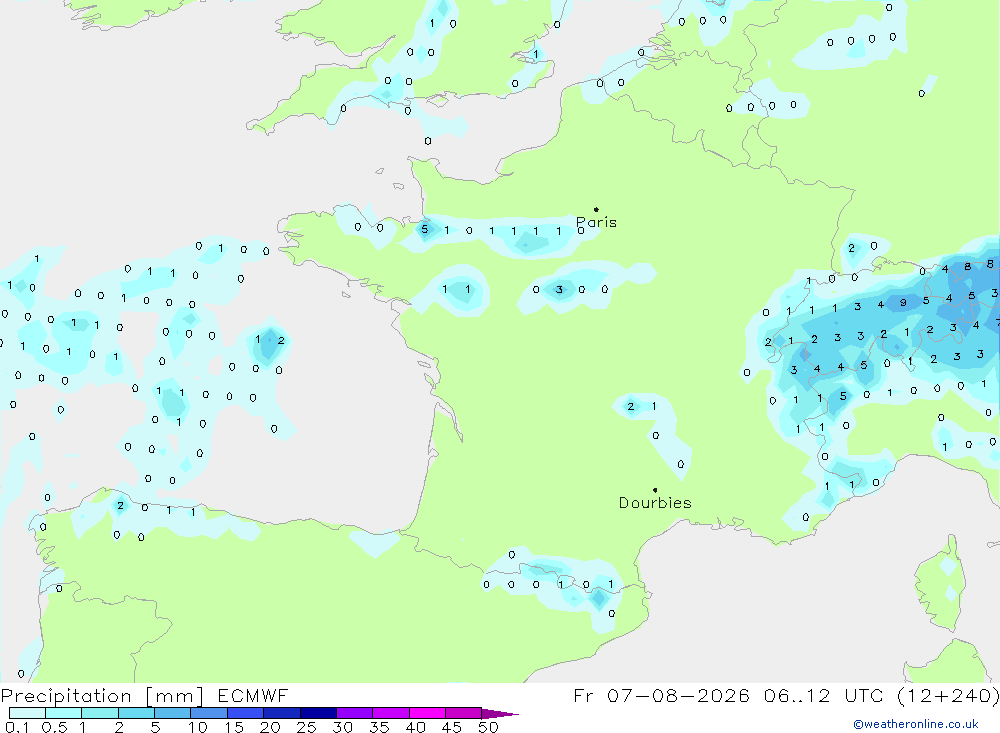Image resolution: width=1000 pixels, height=733 pixels.
Task: Pick the 40–45 mm magenta legend swatch
Action: tap(427, 713)
